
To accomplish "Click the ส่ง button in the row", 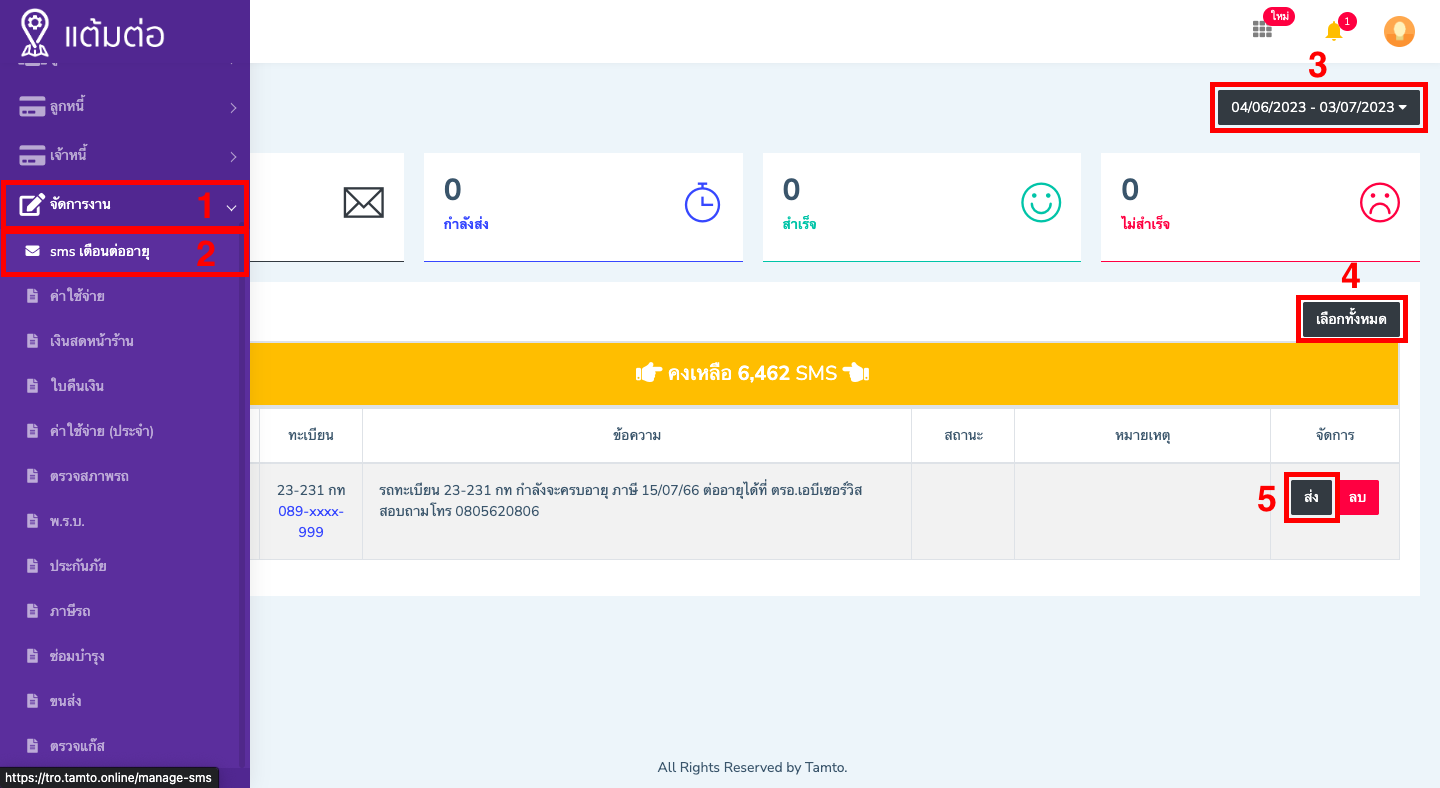I will [x=1311, y=497].
